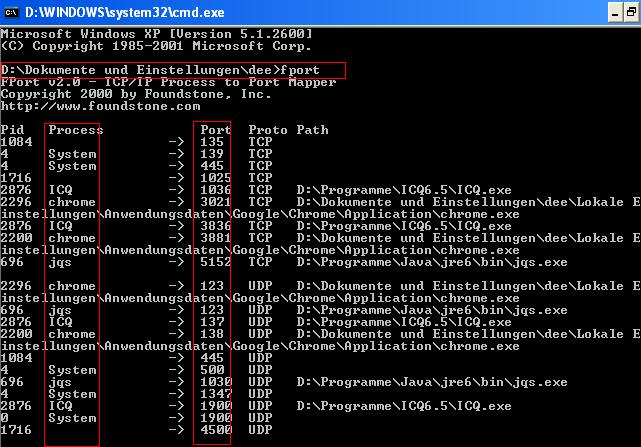641x447 pixels.
Task: Open the cmd.exe system menu icon
Action: pyautogui.click(x=11, y=12)
